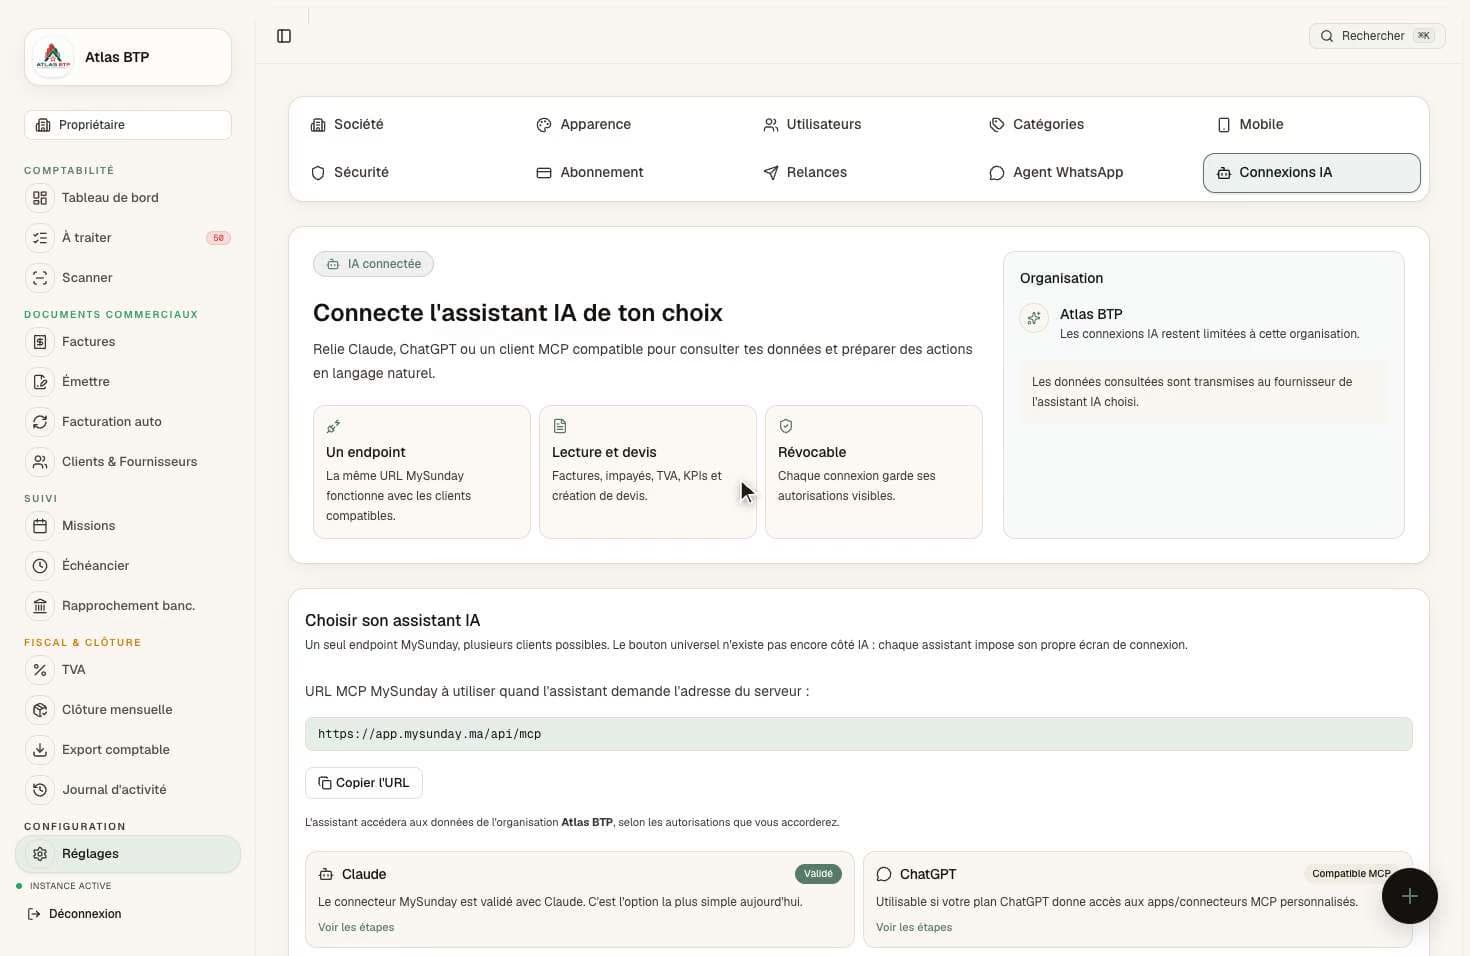Click the MCP URL code field

point(859,734)
